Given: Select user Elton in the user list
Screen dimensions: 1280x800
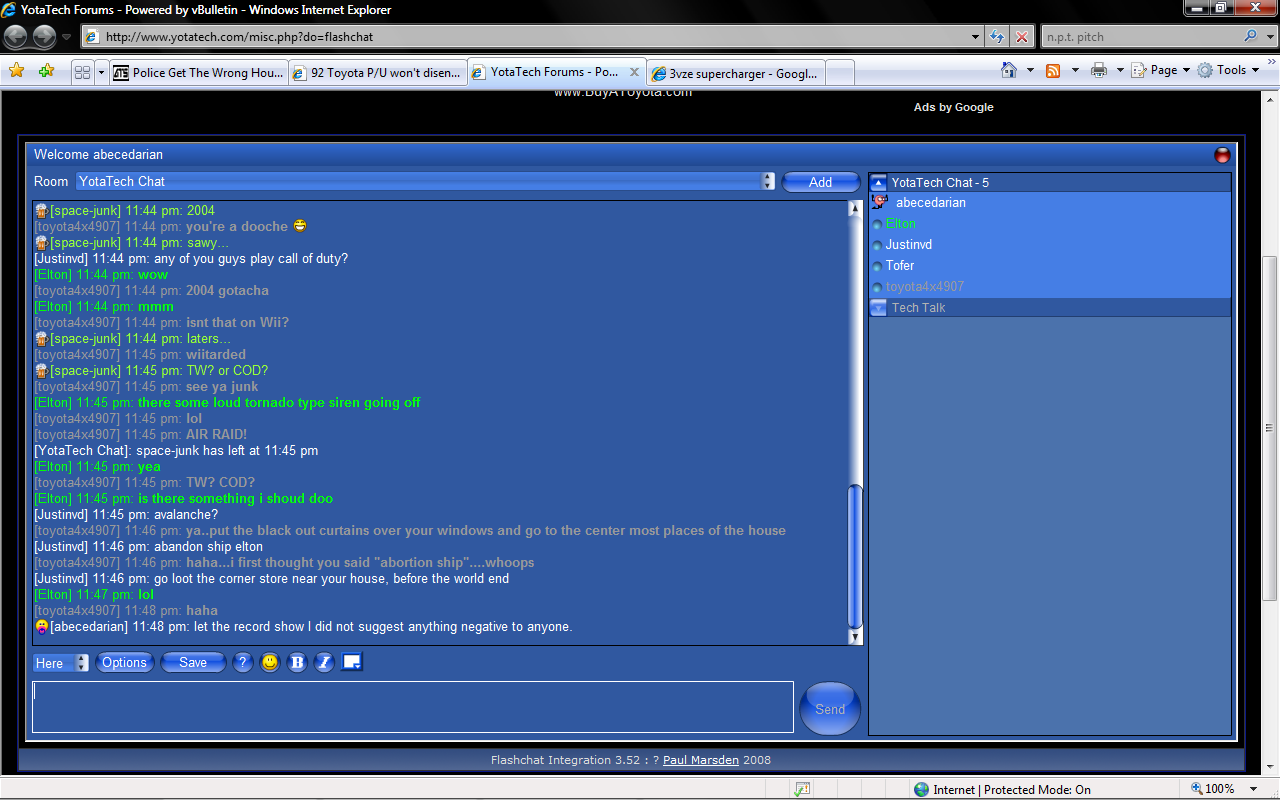Looking at the screenshot, I should click(x=900, y=223).
